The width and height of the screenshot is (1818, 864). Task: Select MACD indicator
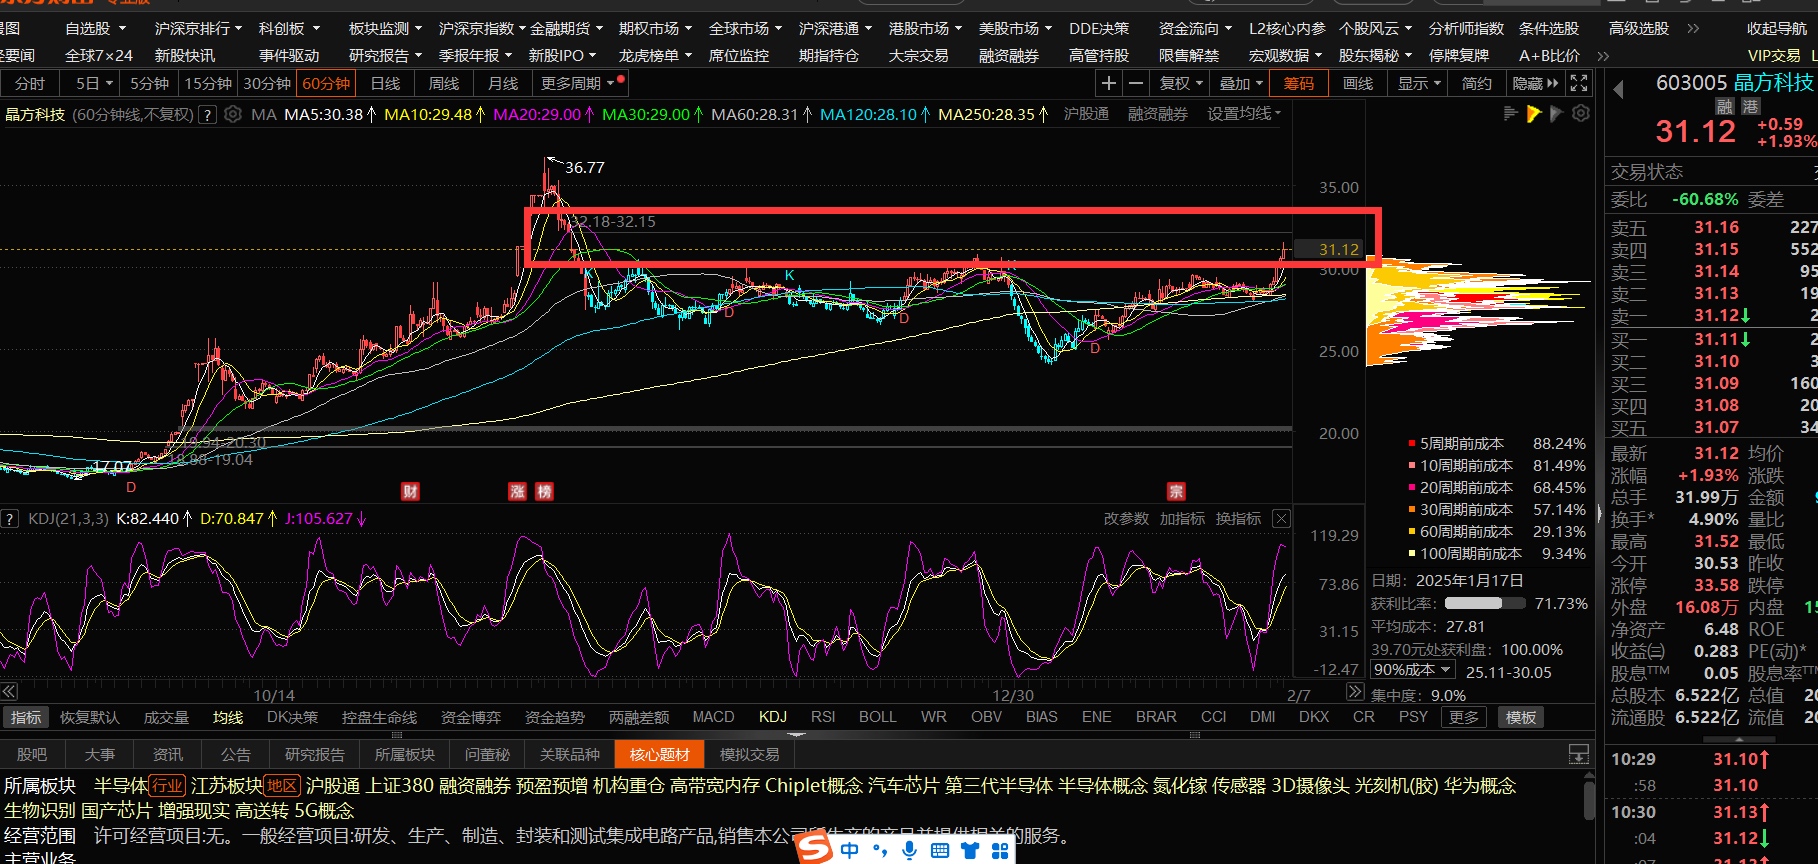click(713, 717)
